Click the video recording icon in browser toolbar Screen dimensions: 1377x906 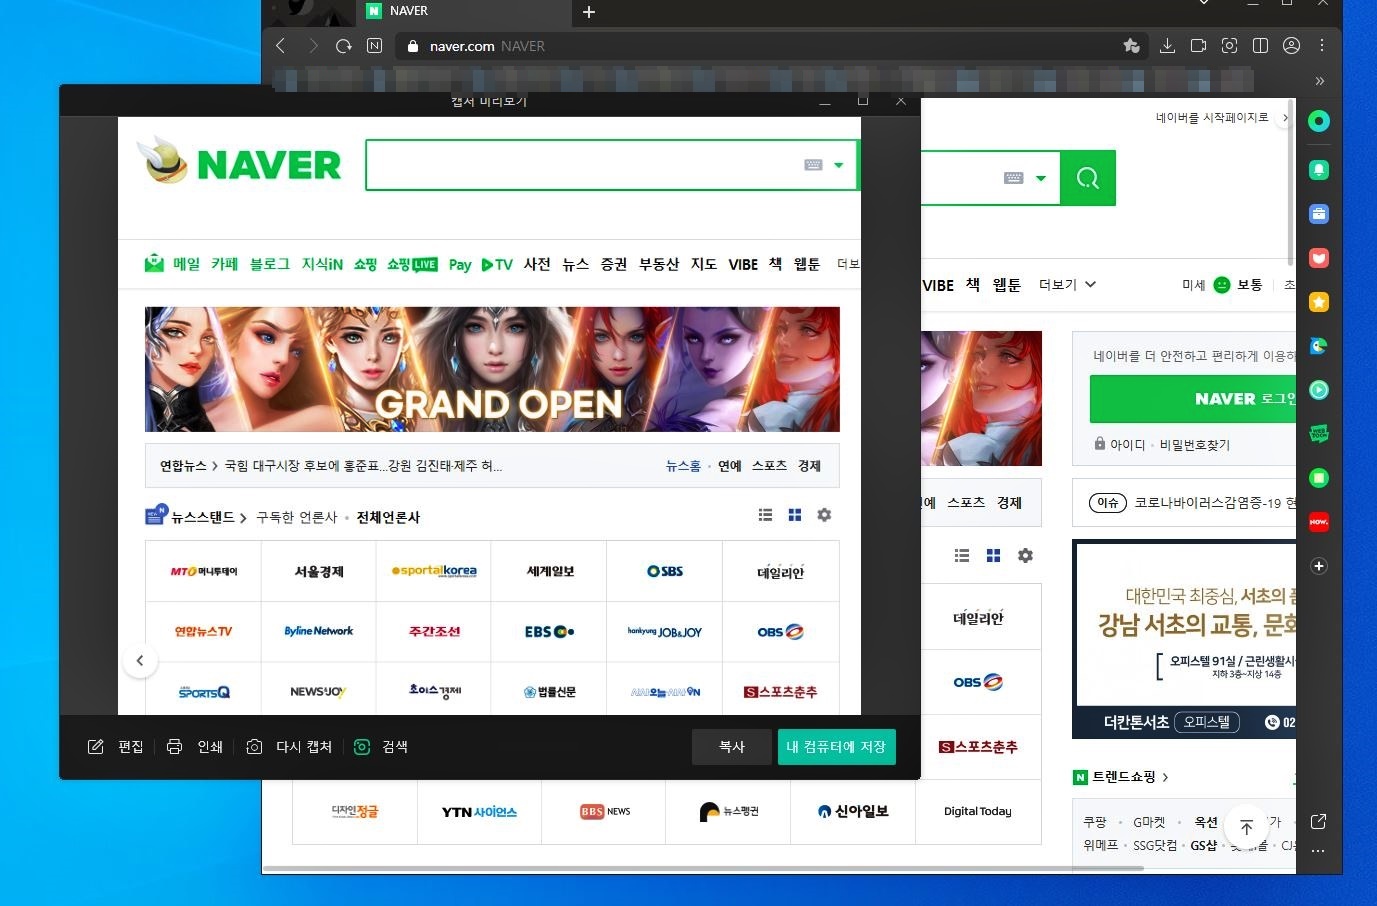click(x=1198, y=46)
